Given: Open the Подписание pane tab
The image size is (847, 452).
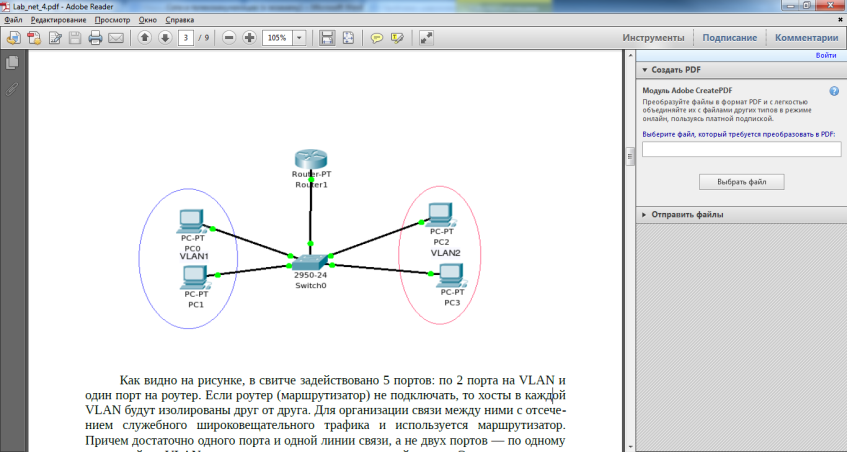Looking at the screenshot, I should click(729, 38).
